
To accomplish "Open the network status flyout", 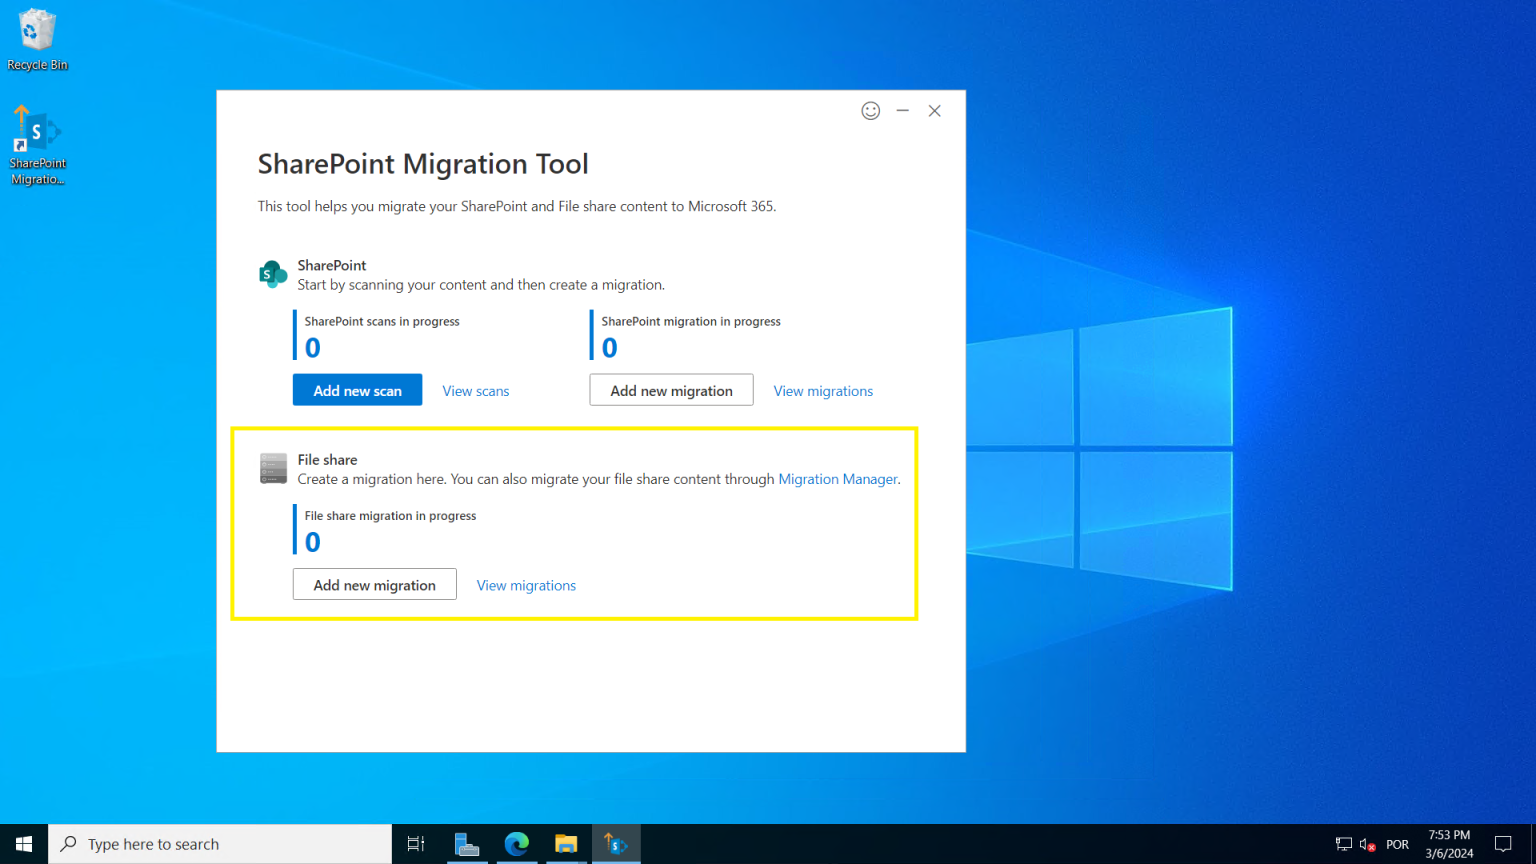I will 1343,843.
